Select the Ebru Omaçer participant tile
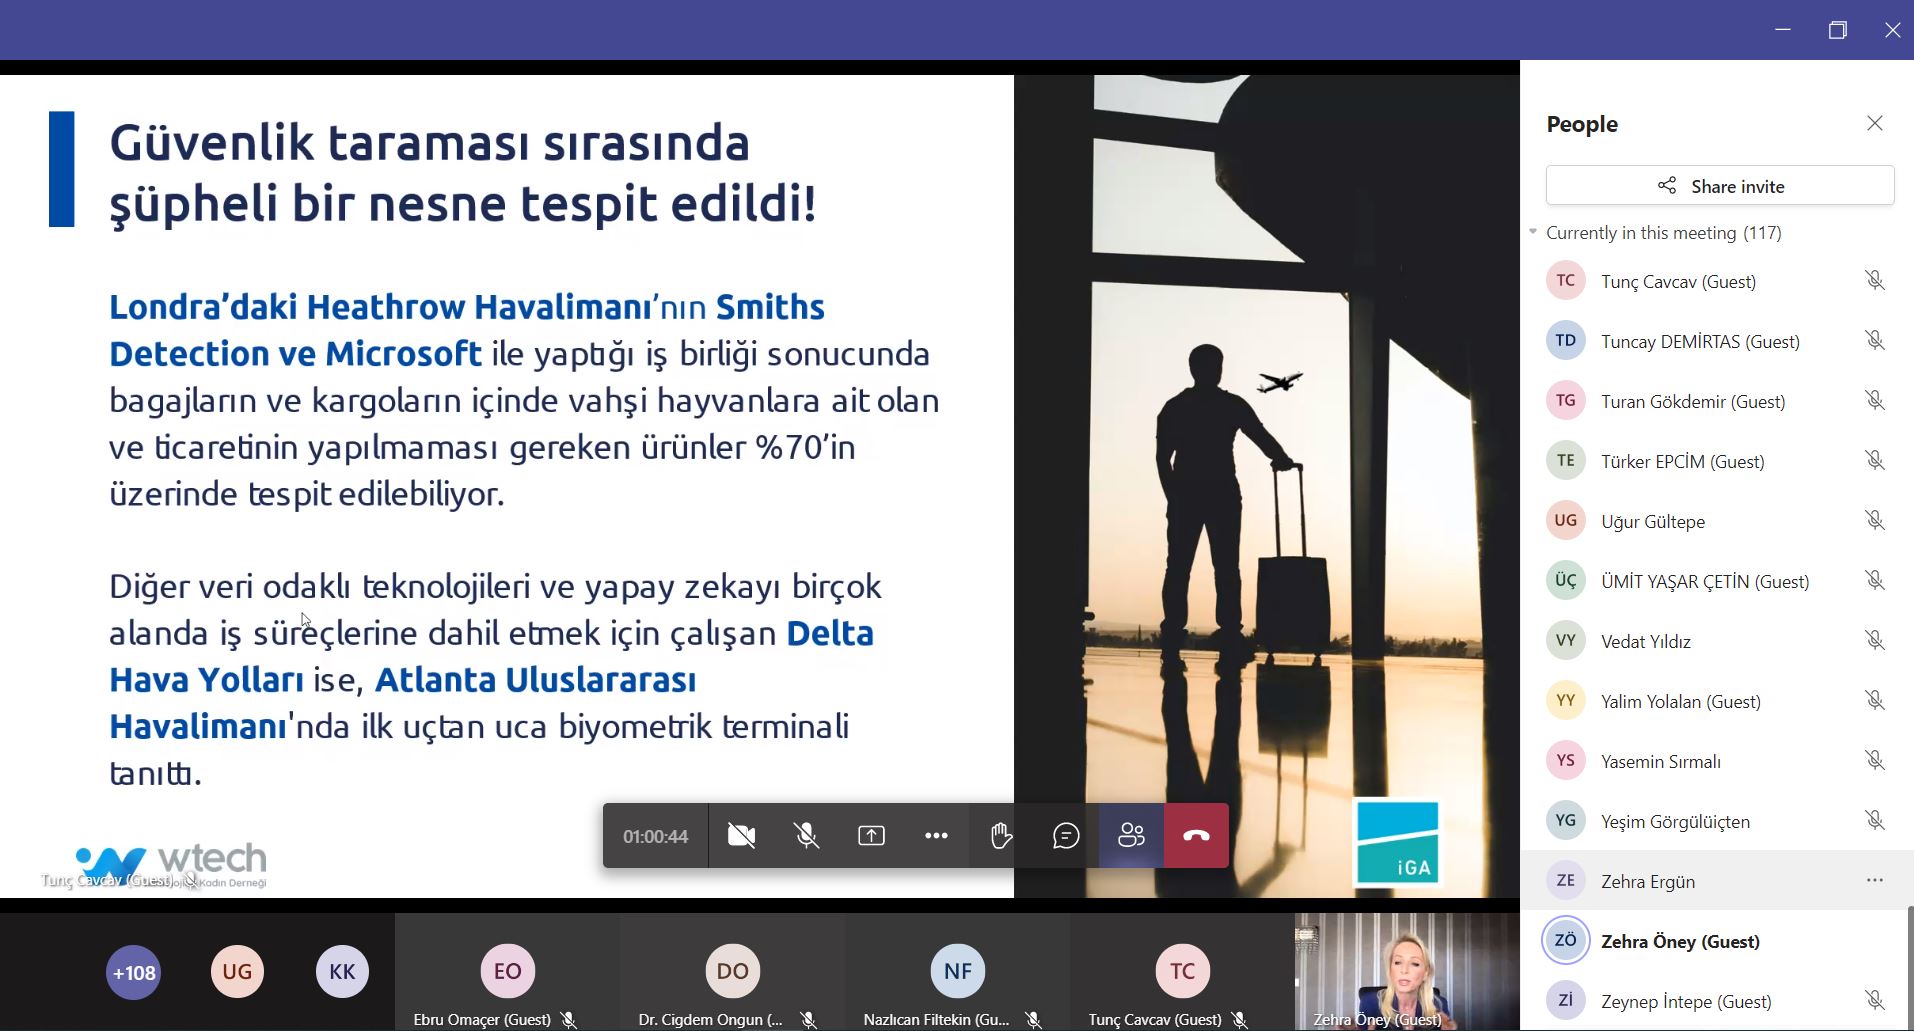 507,972
